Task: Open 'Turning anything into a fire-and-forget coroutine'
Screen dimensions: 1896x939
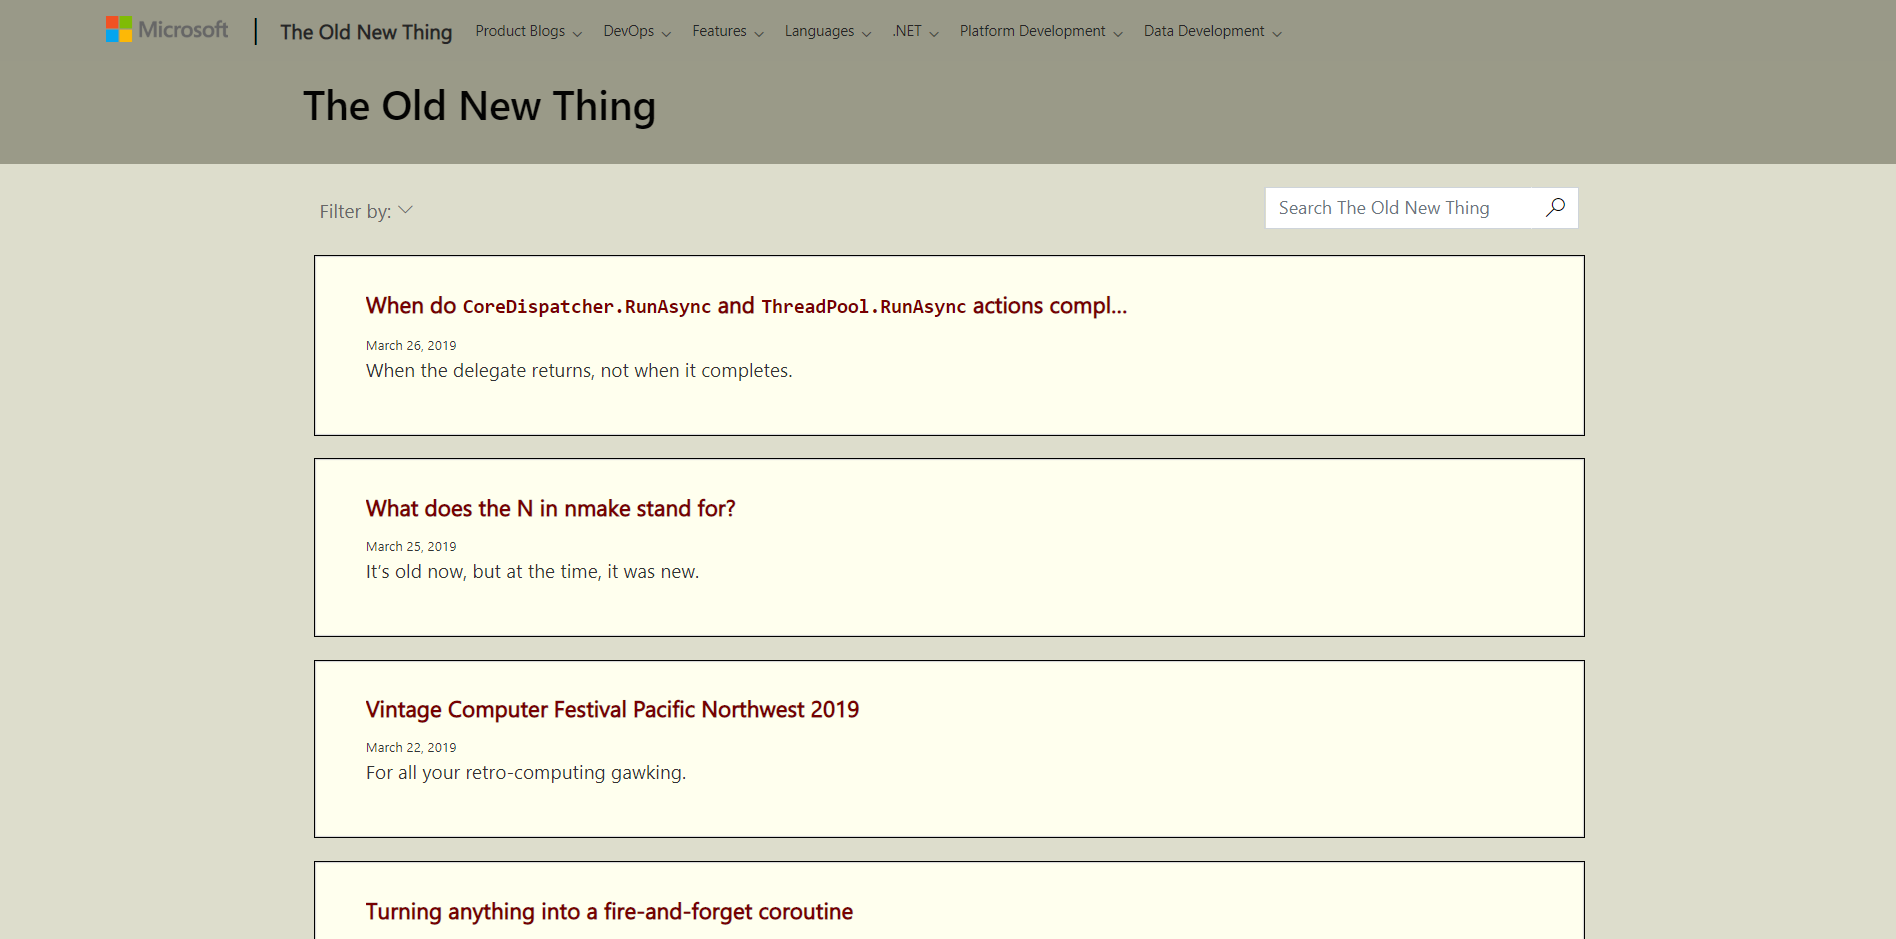Action: (609, 912)
